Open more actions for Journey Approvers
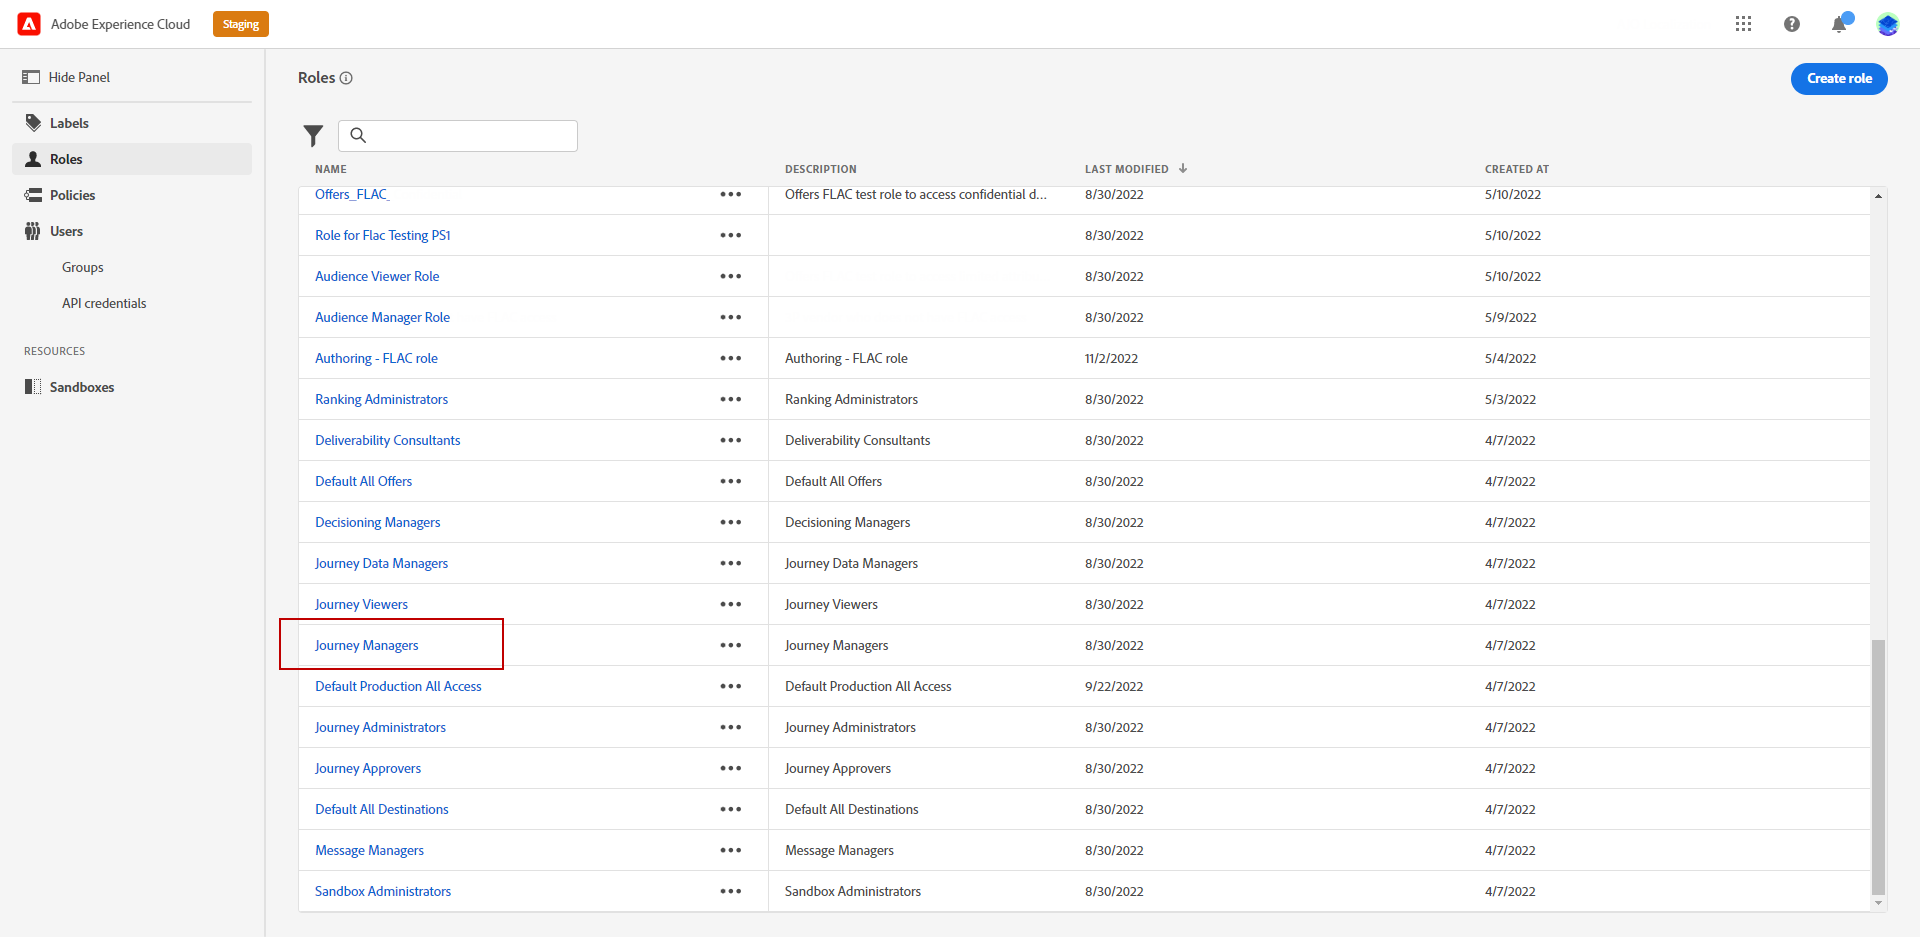The width and height of the screenshot is (1920, 937). (731, 768)
